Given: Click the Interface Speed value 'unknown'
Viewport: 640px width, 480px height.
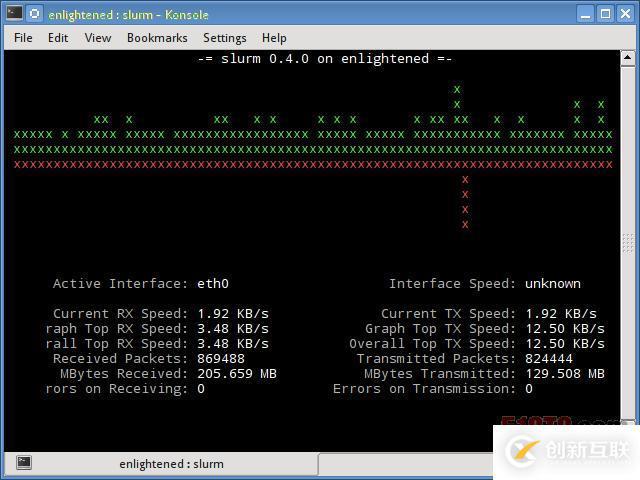Looking at the screenshot, I should point(553,284).
